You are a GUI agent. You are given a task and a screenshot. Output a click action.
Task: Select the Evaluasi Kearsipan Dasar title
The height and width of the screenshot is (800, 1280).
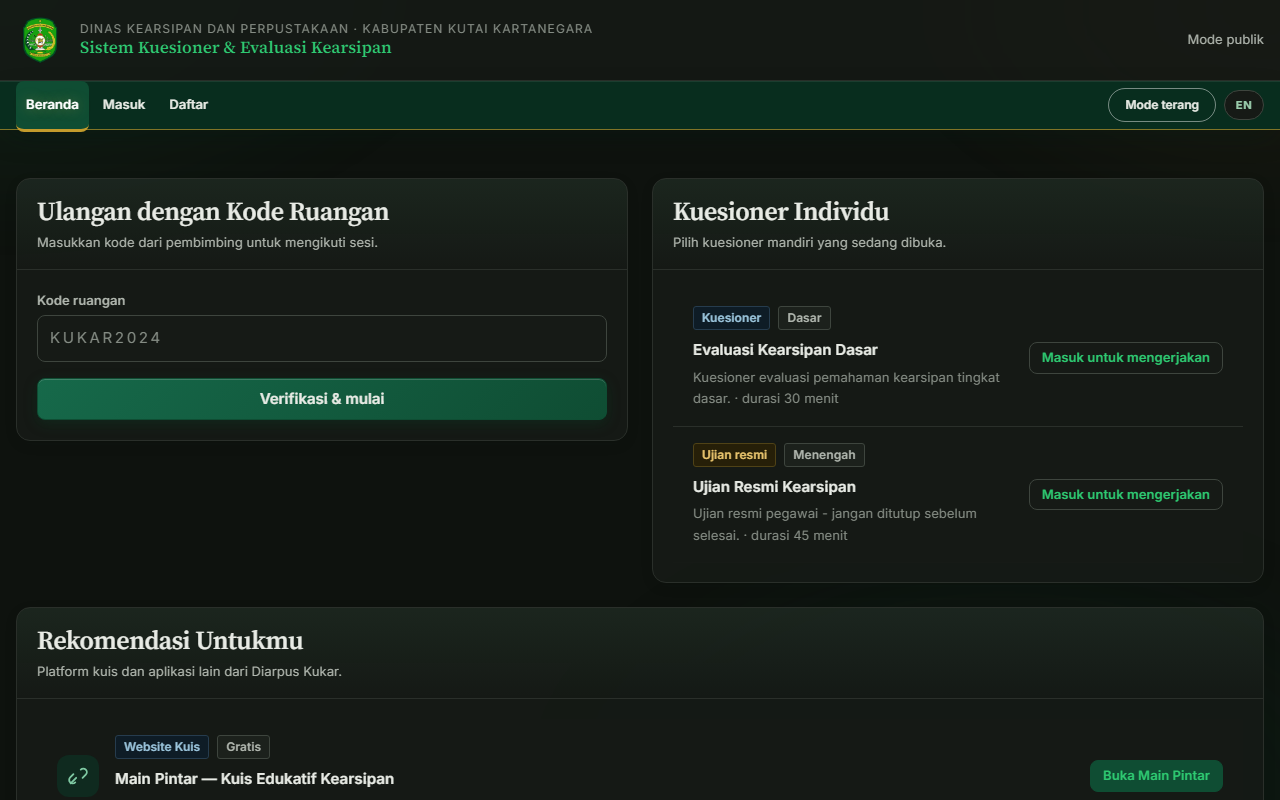pos(785,350)
